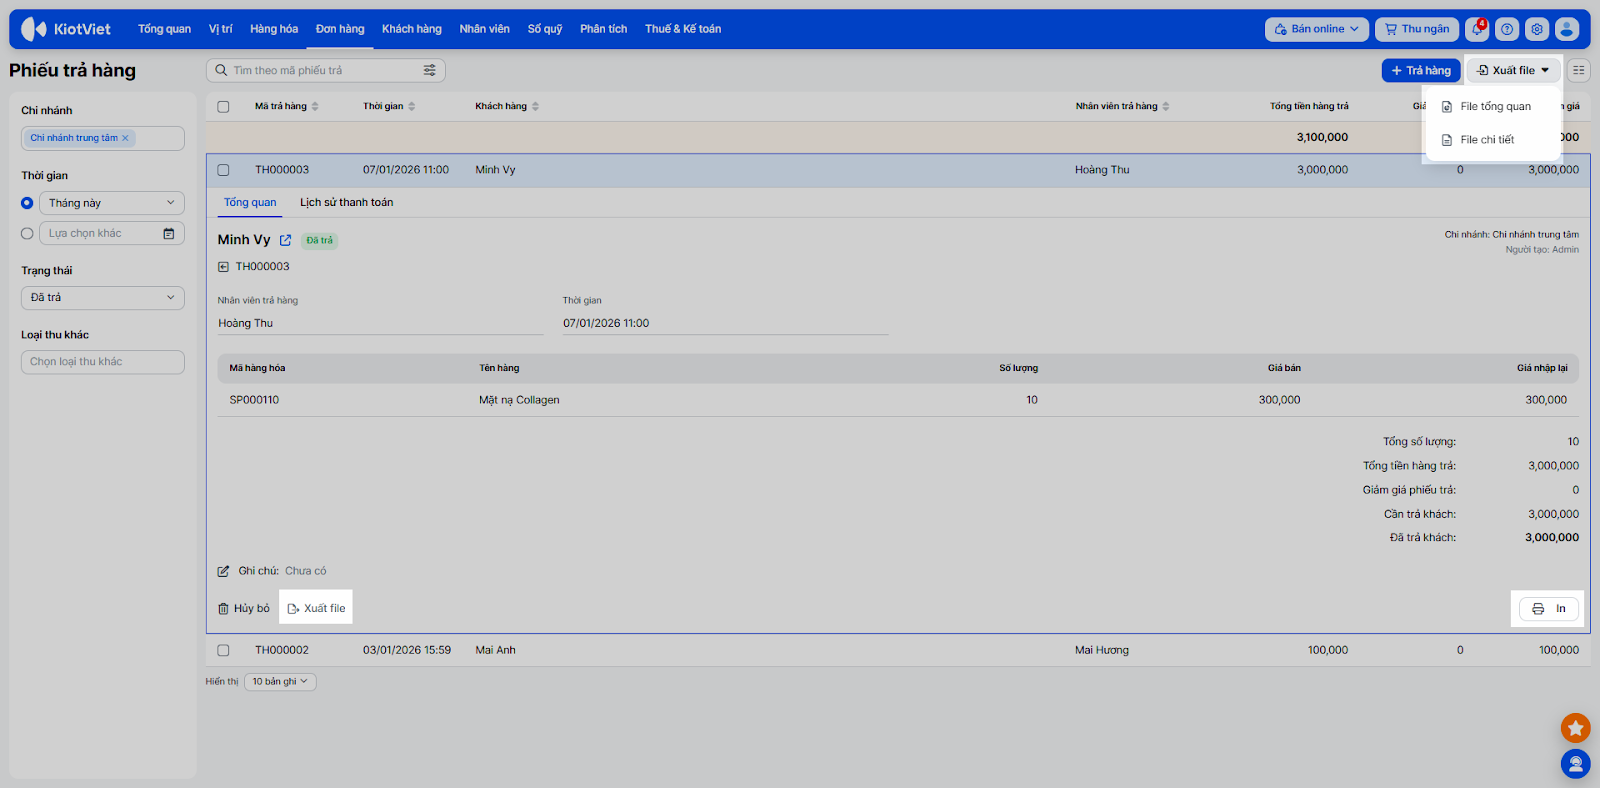1600x788 pixels.
Task: Open the blue support chat button
Action: click(x=1575, y=764)
